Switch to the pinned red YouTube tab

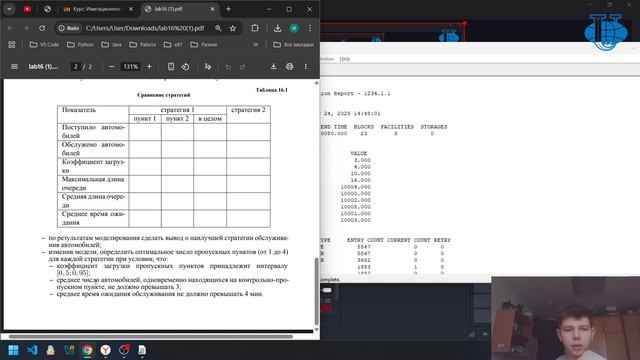27,9
